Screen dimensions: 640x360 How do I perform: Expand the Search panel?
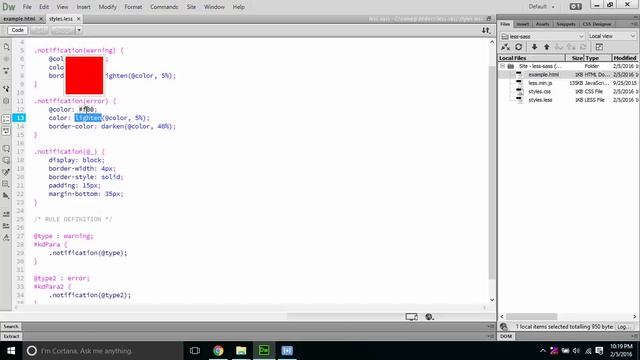[11, 327]
